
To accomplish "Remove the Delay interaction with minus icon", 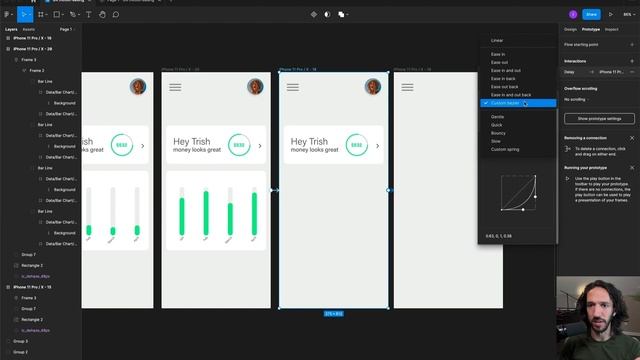I will click(x=632, y=72).
